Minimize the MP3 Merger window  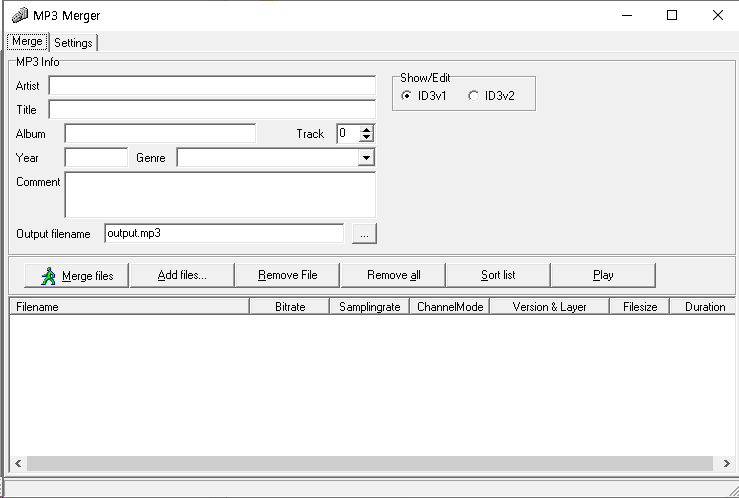[627, 16]
